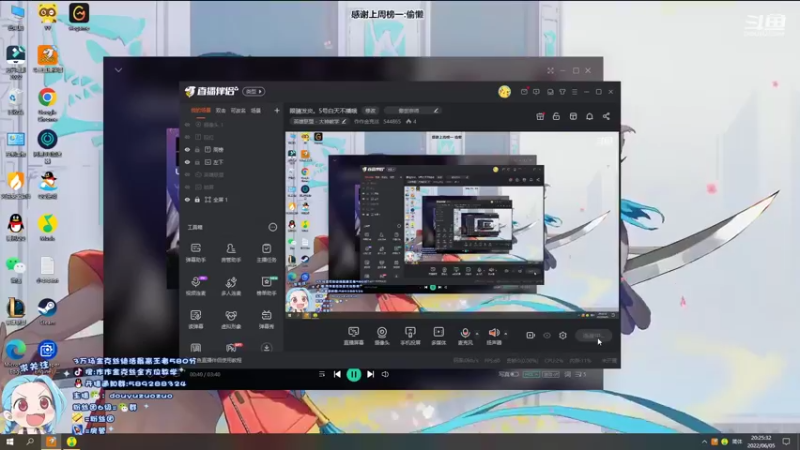Open Google Chrome from desktop
The width and height of the screenshot is (800, 450).
pos(47,104)
